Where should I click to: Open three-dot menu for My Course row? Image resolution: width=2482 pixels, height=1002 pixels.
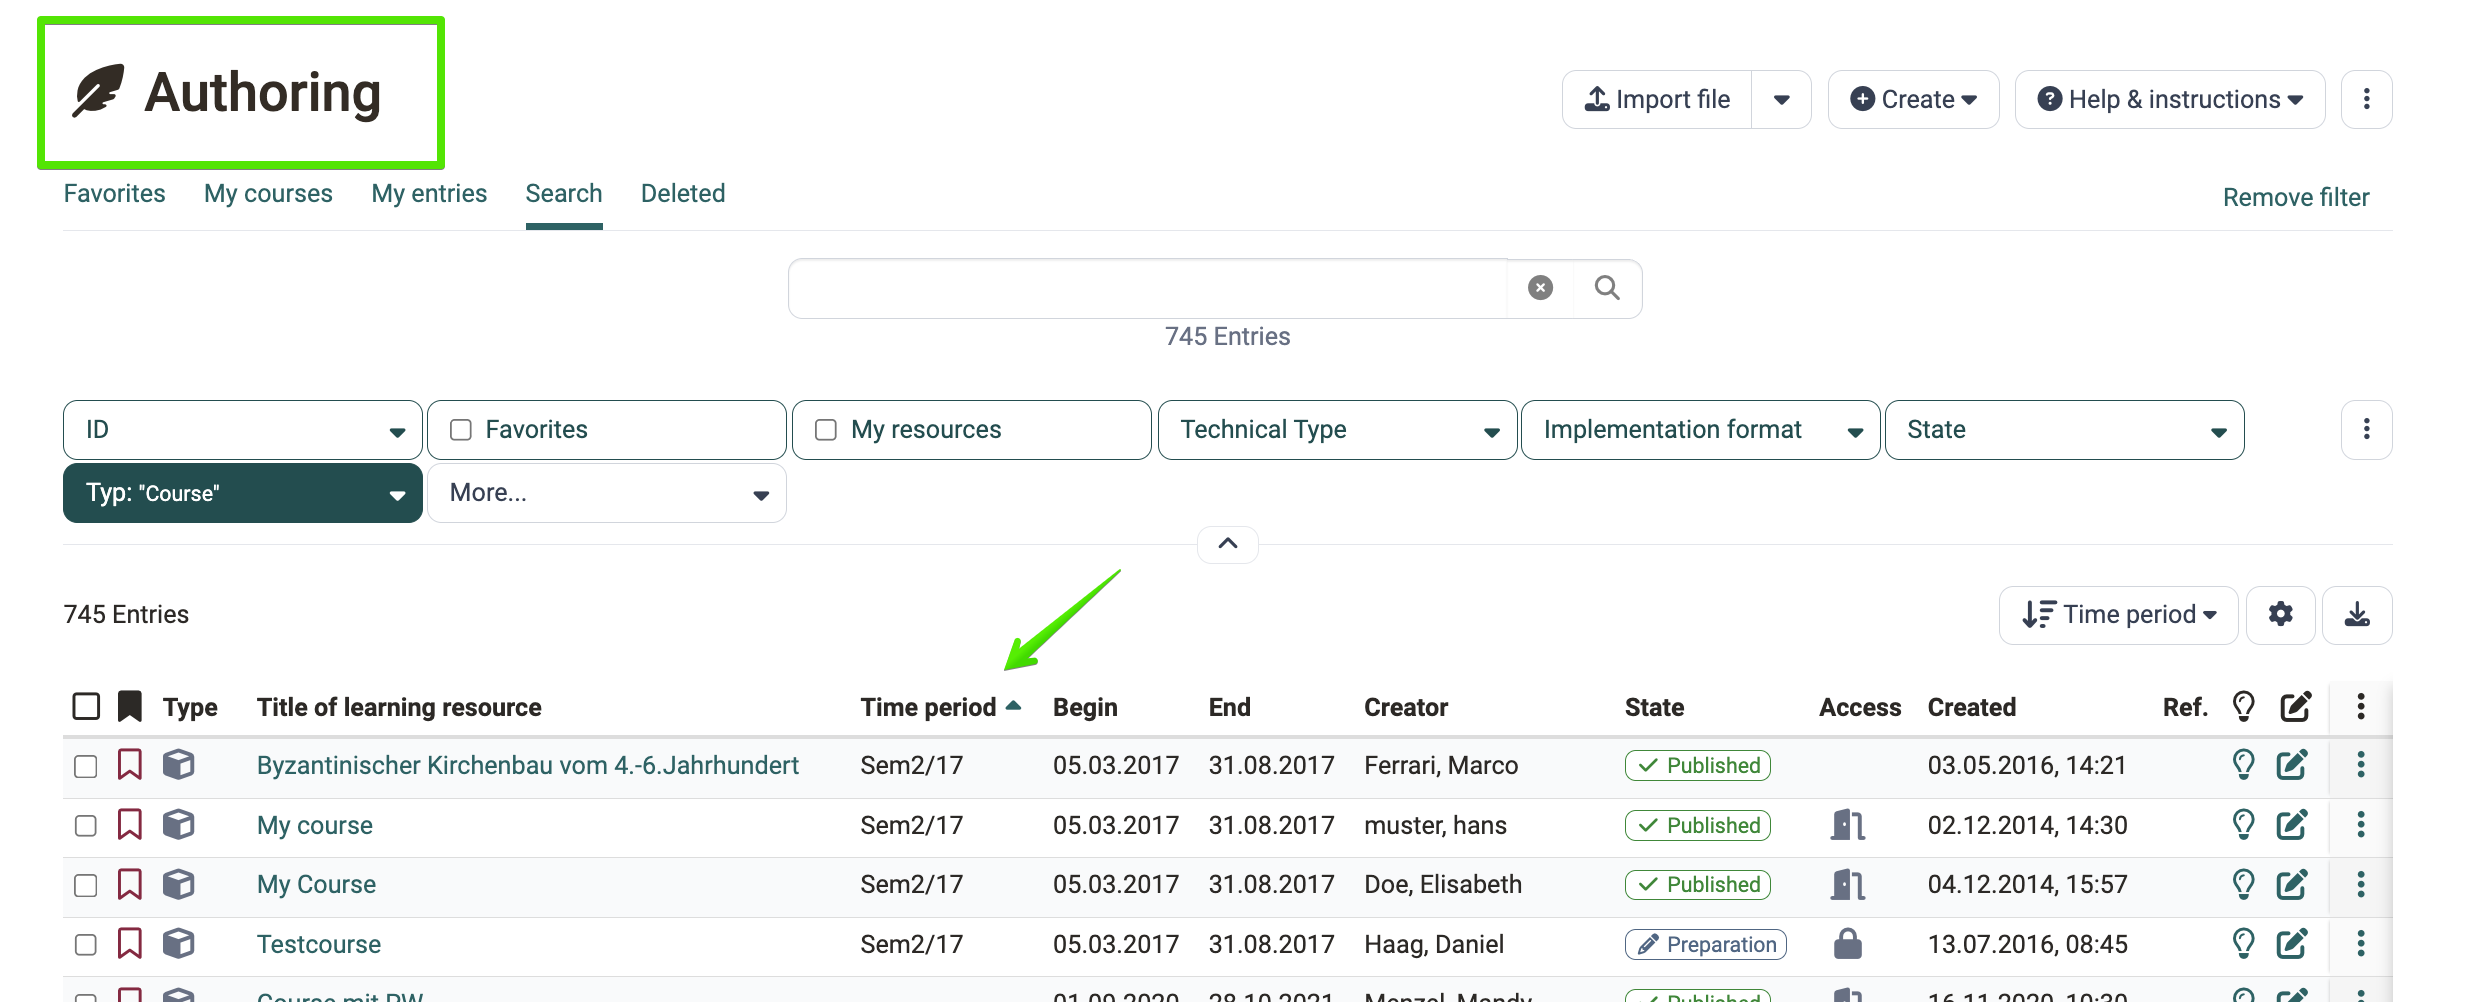(x=2361, y=884)
